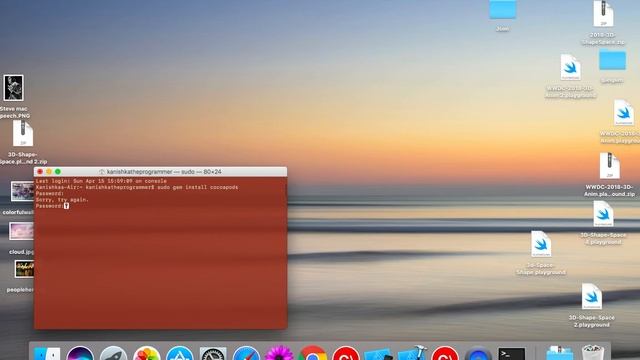Open the App Store Dock icon
This screenshot has width=640, height=360.
point(180,353)
